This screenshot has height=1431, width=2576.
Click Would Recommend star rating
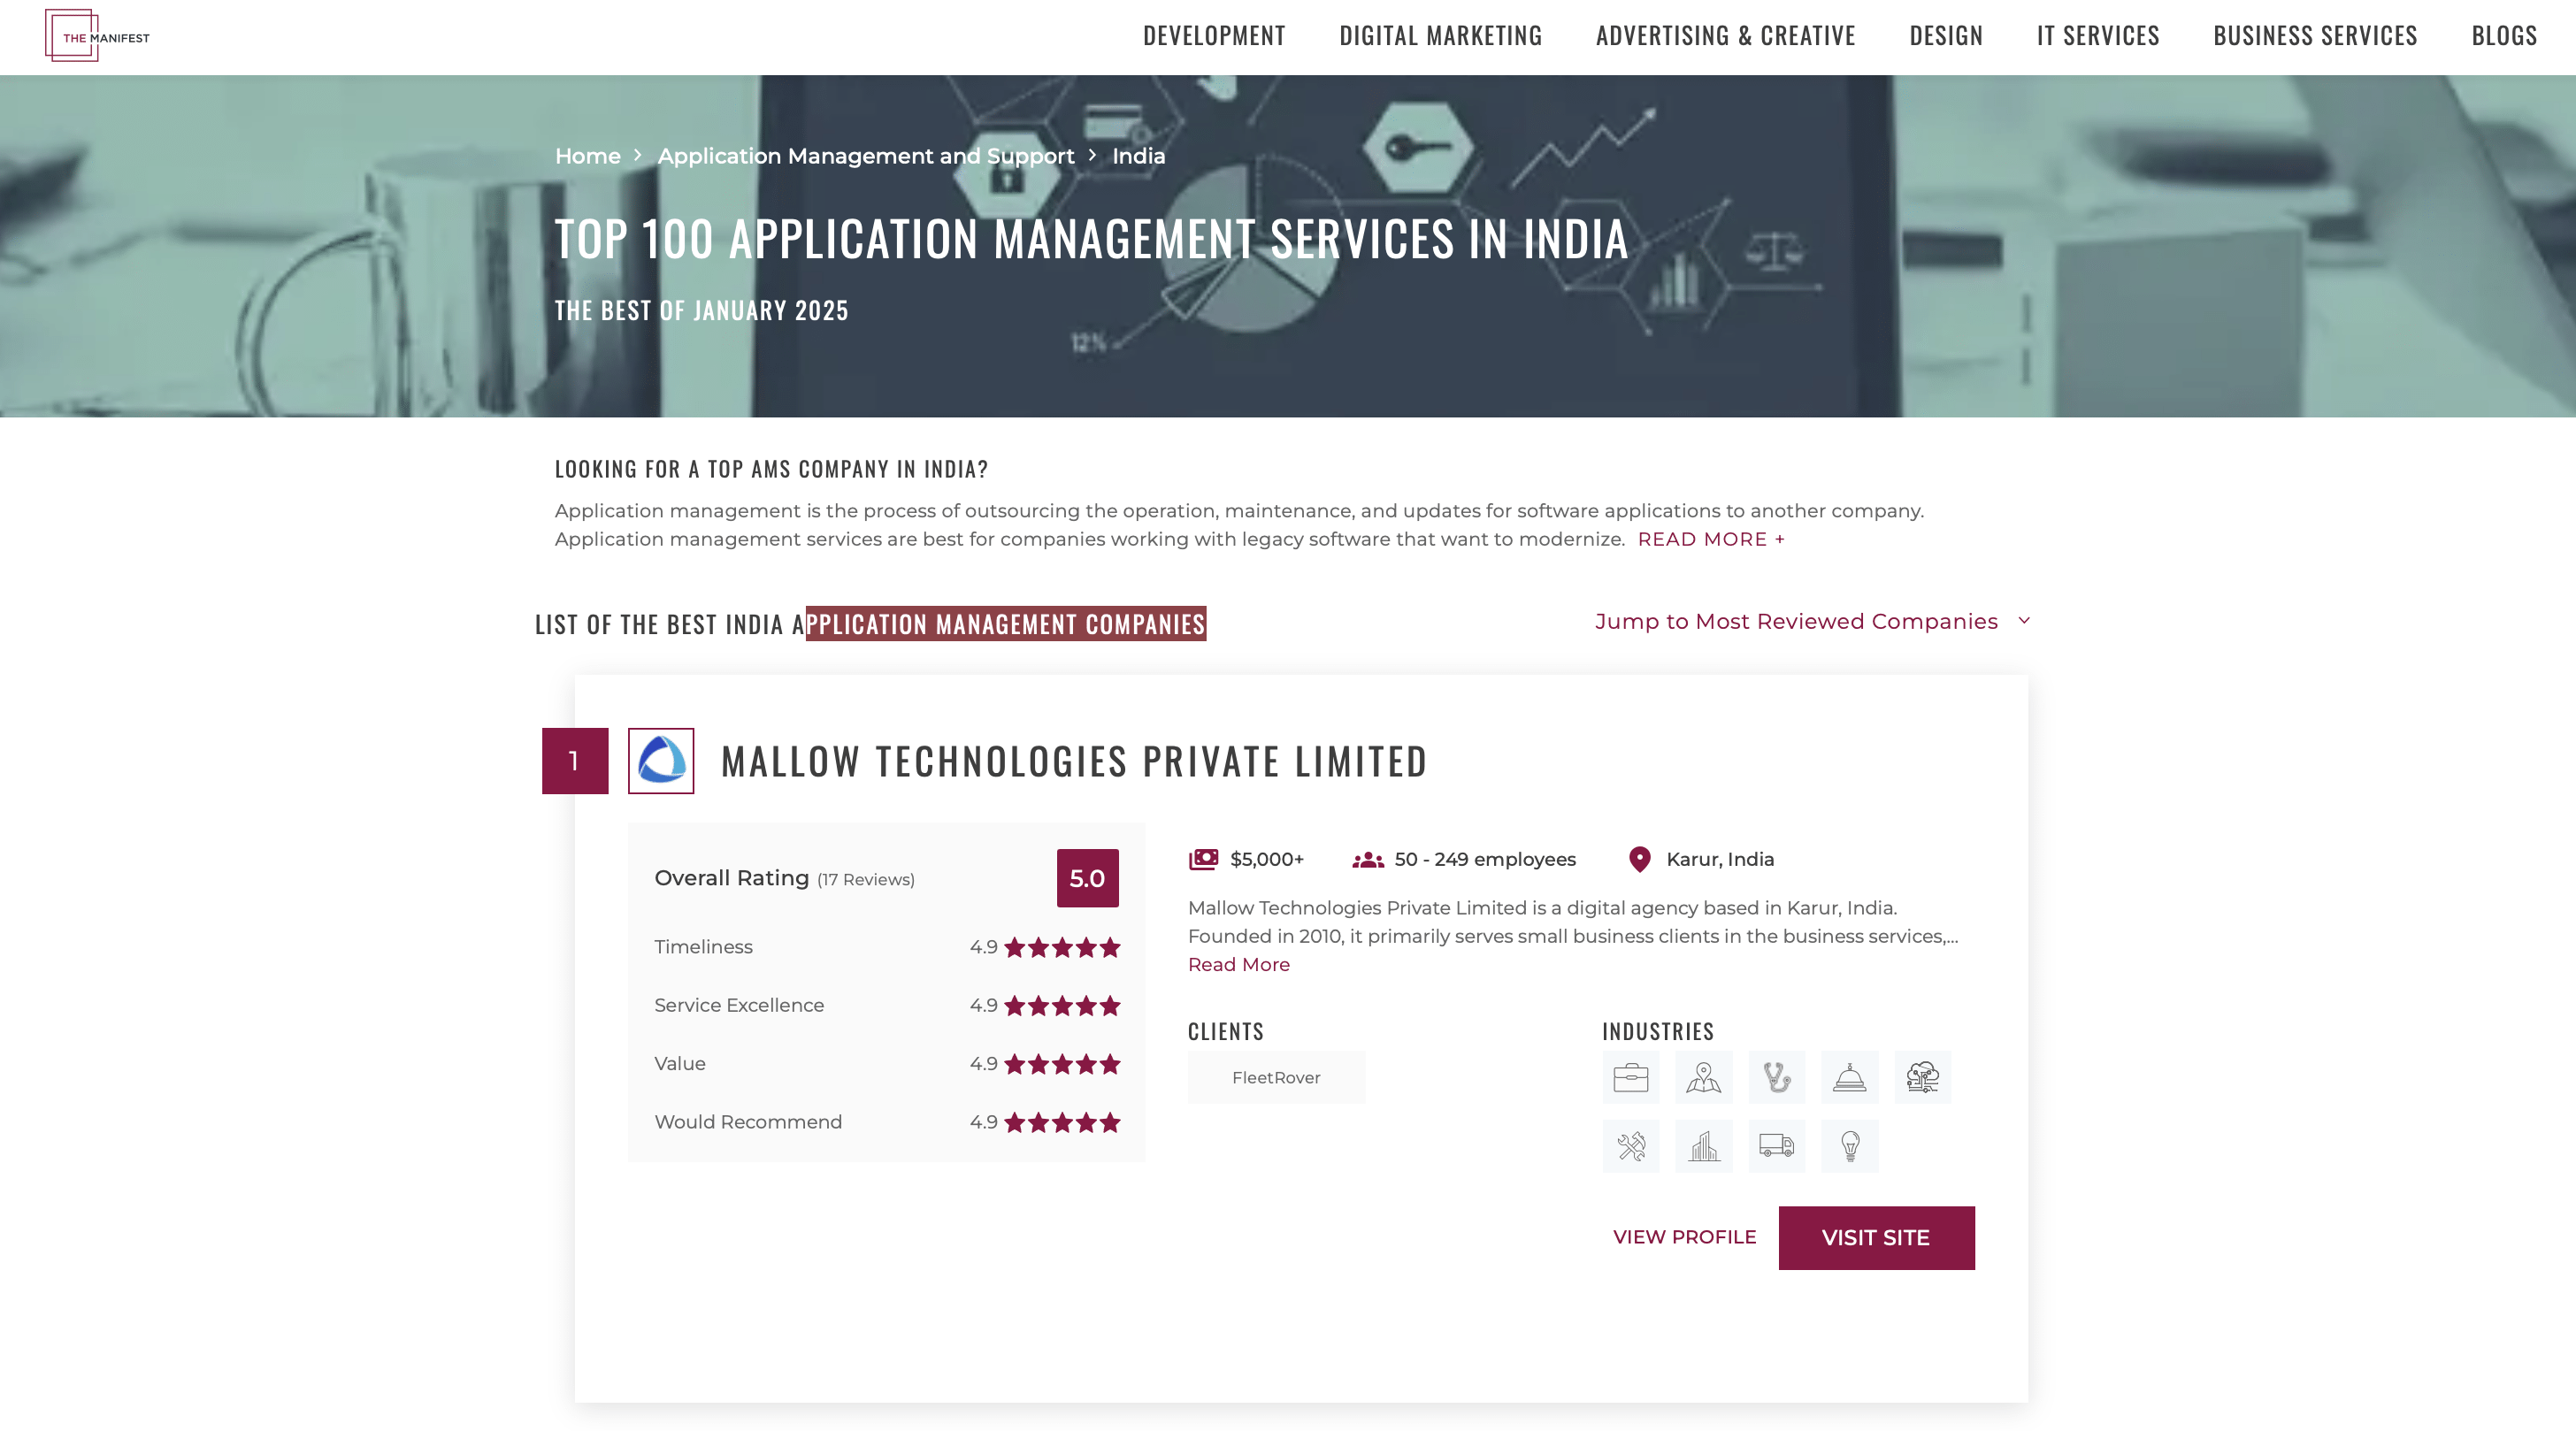click(x=1062, y=1122)
